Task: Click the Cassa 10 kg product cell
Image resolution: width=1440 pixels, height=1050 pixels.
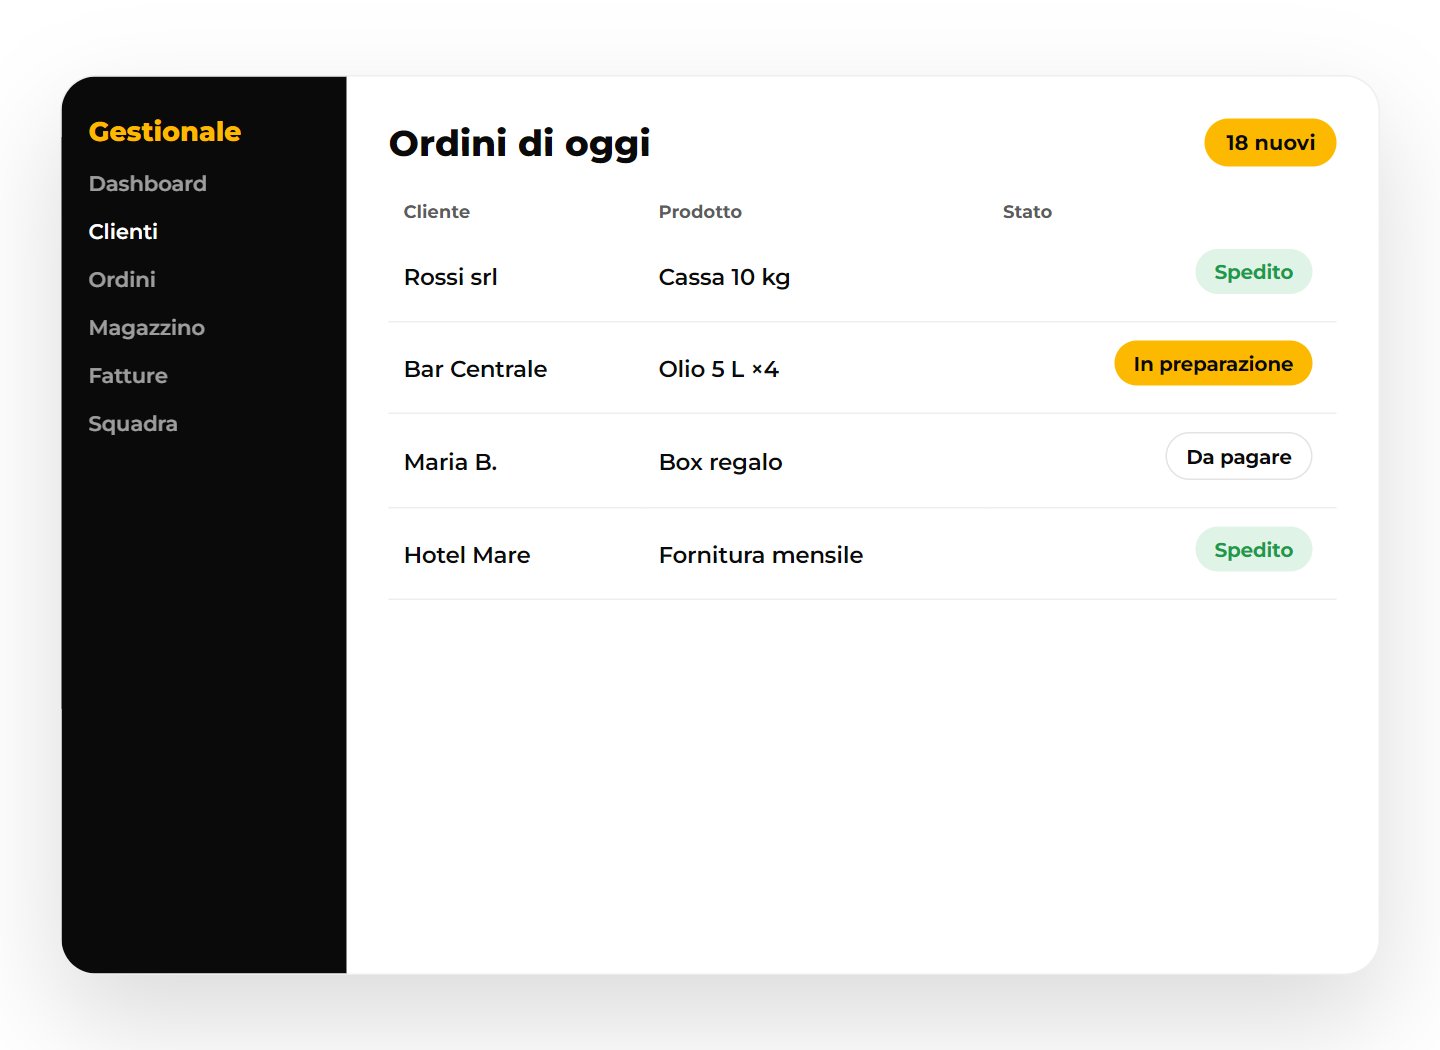Action: 724,277
